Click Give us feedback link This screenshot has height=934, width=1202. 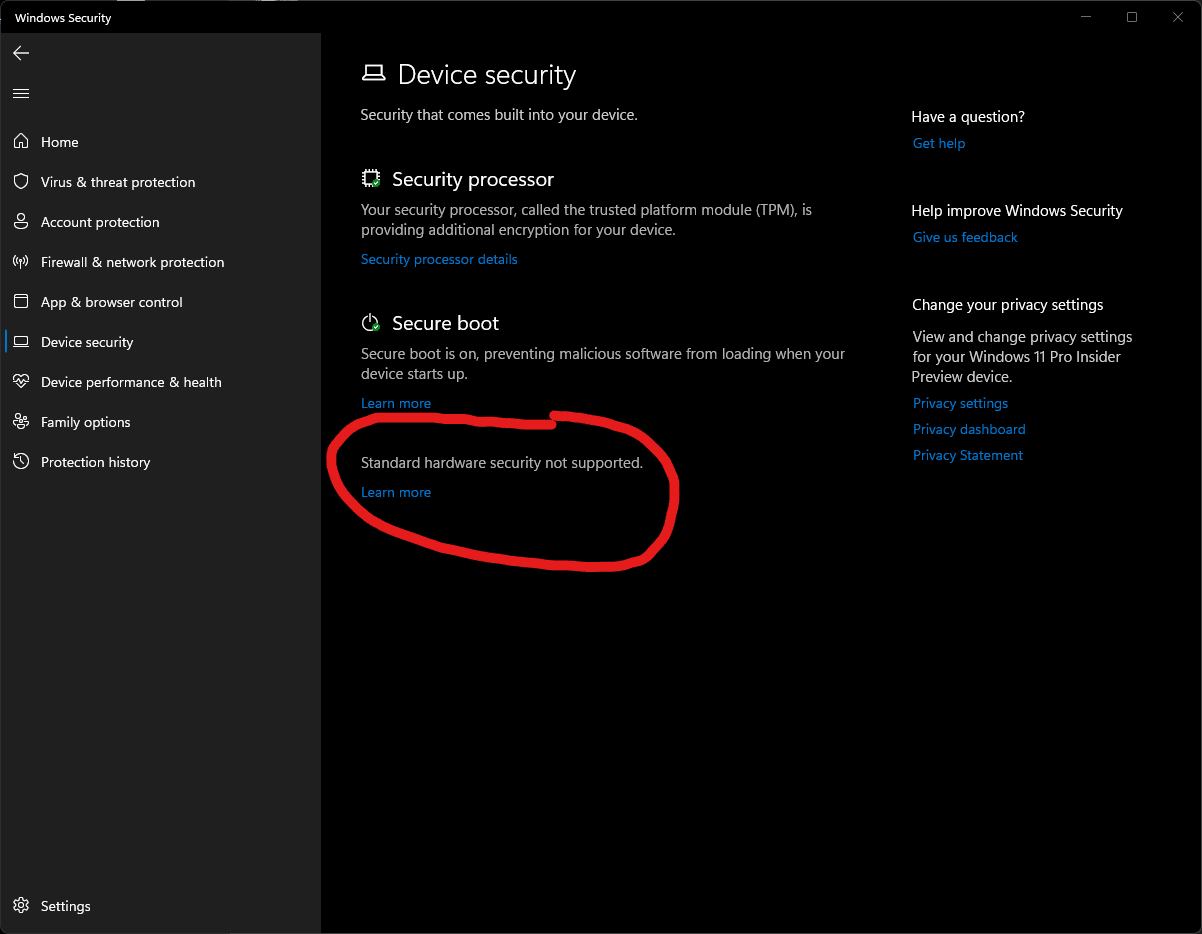coord(965,237)
